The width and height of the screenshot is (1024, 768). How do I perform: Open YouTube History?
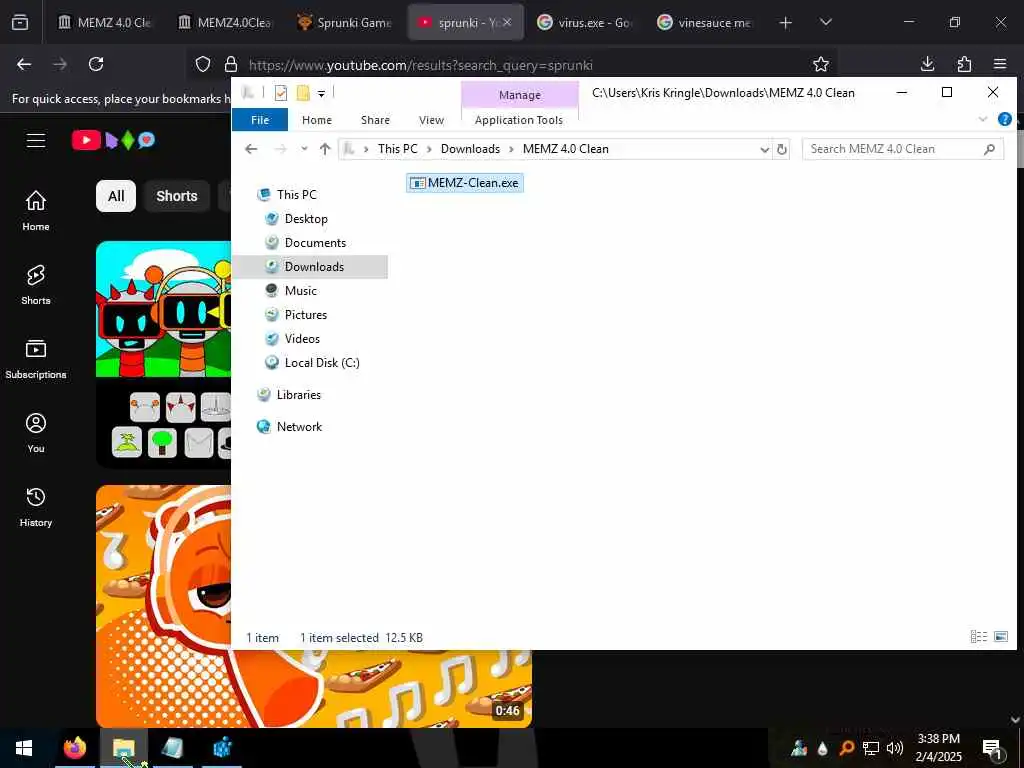tap(36, 507)
